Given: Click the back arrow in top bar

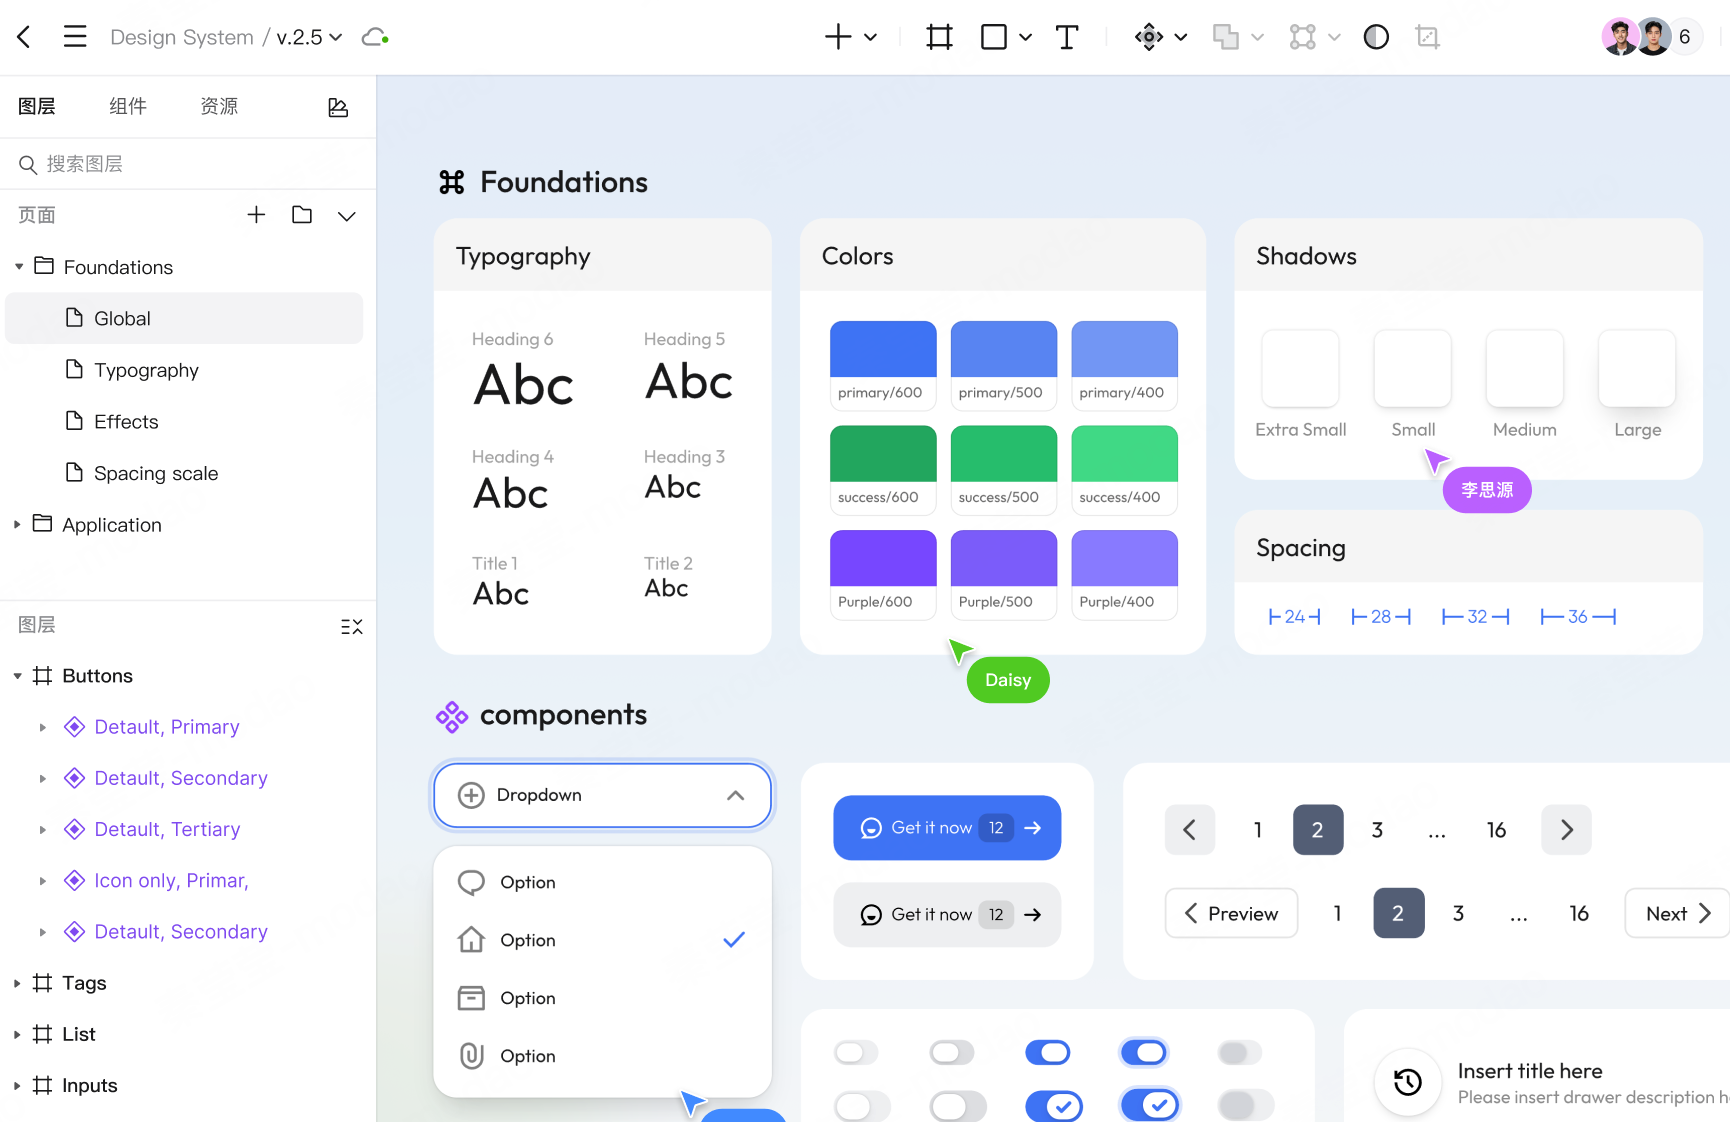Looking at the screenshot, I should point(24,37).
